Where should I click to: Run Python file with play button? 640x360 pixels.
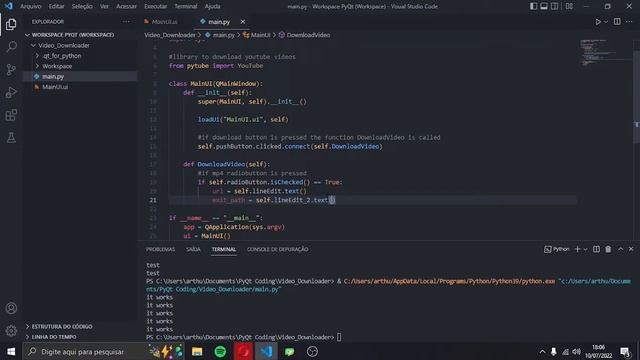(598, 22)
